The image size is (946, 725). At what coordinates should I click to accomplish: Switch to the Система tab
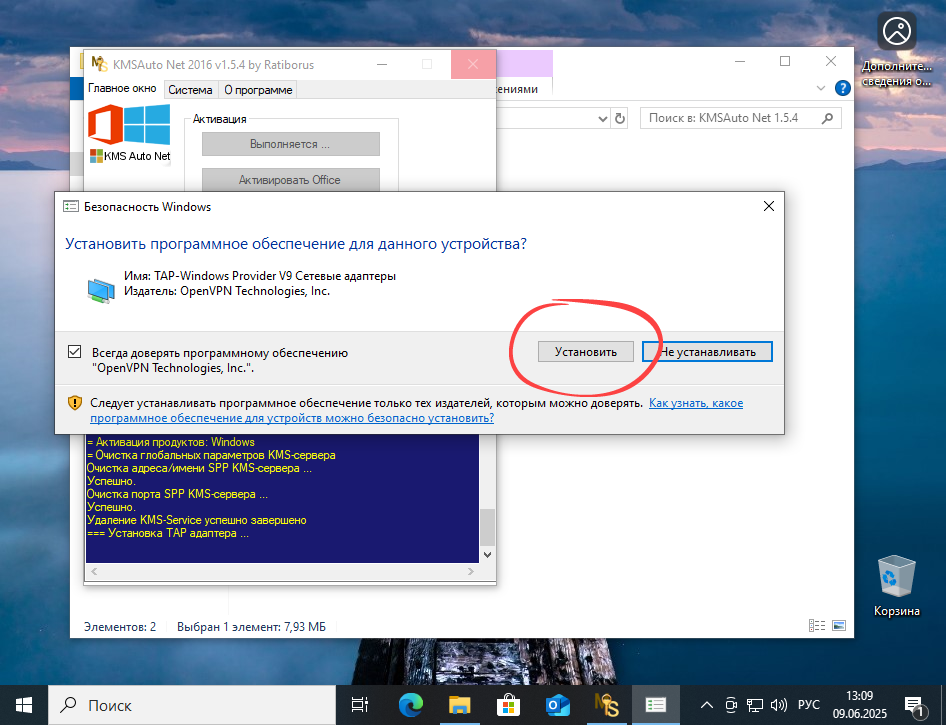[x=190, y=89]
